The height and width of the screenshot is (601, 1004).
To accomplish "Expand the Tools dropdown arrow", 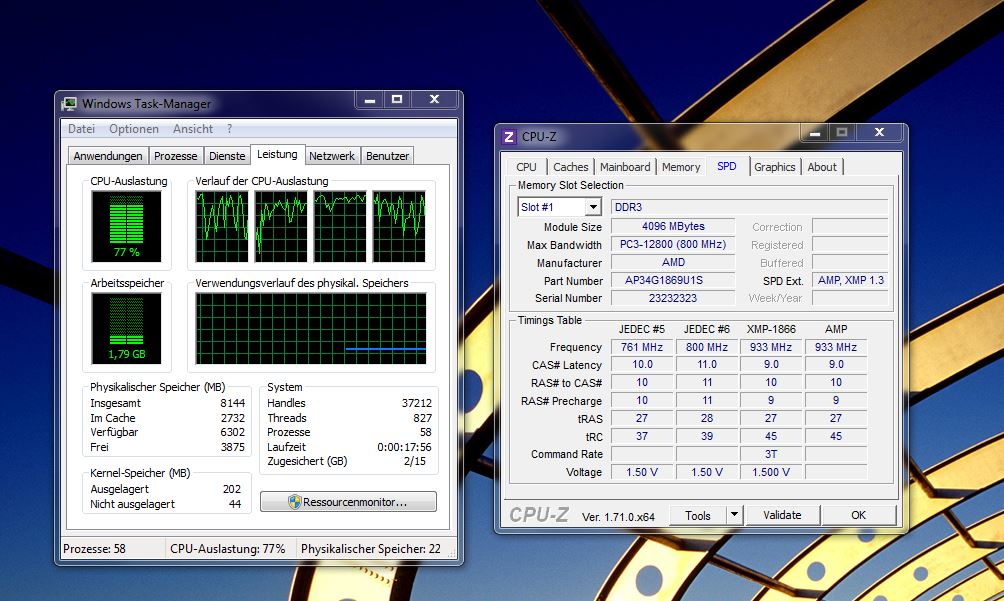I will (734, 515).
